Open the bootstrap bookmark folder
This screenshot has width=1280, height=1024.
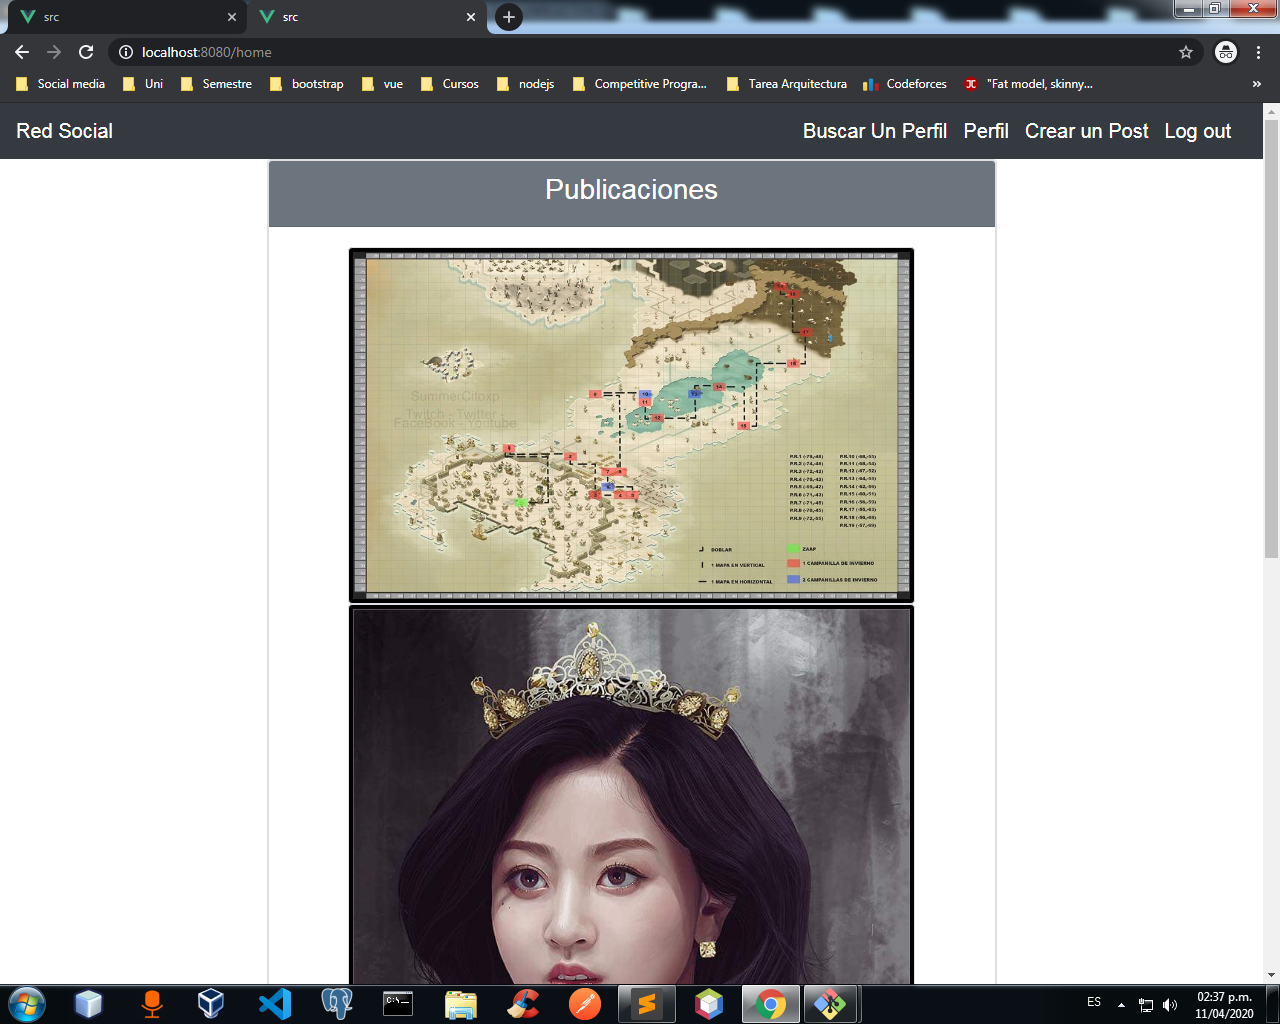tap(306, 84)
